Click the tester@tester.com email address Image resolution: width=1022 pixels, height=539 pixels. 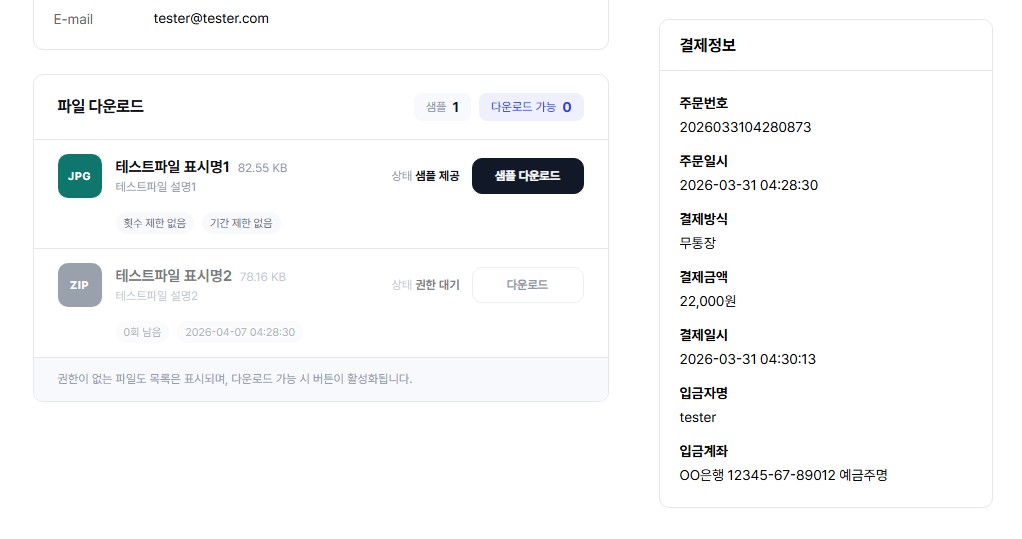coord(211,18)
